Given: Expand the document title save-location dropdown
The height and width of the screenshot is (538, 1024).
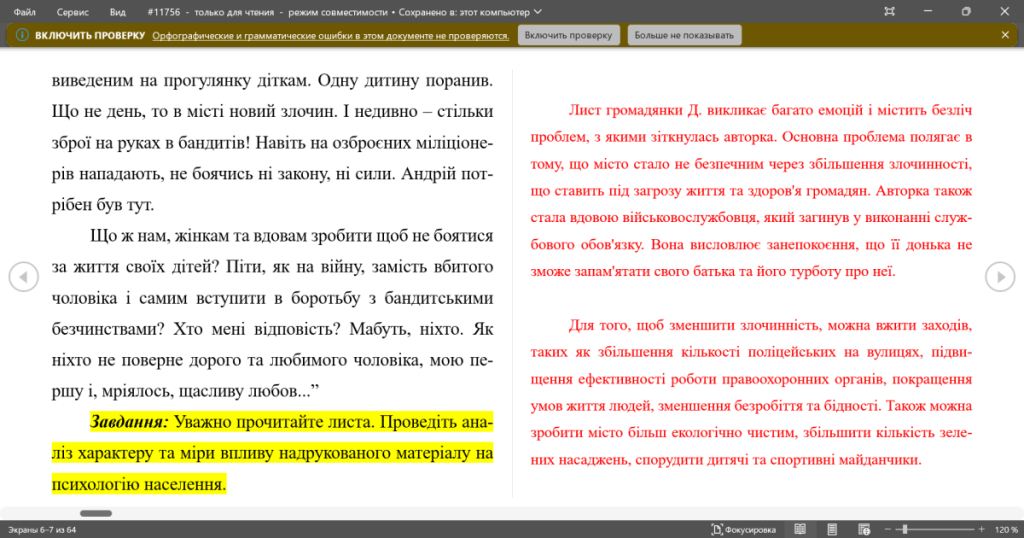Looking at the screenshot, I should 539,12.
